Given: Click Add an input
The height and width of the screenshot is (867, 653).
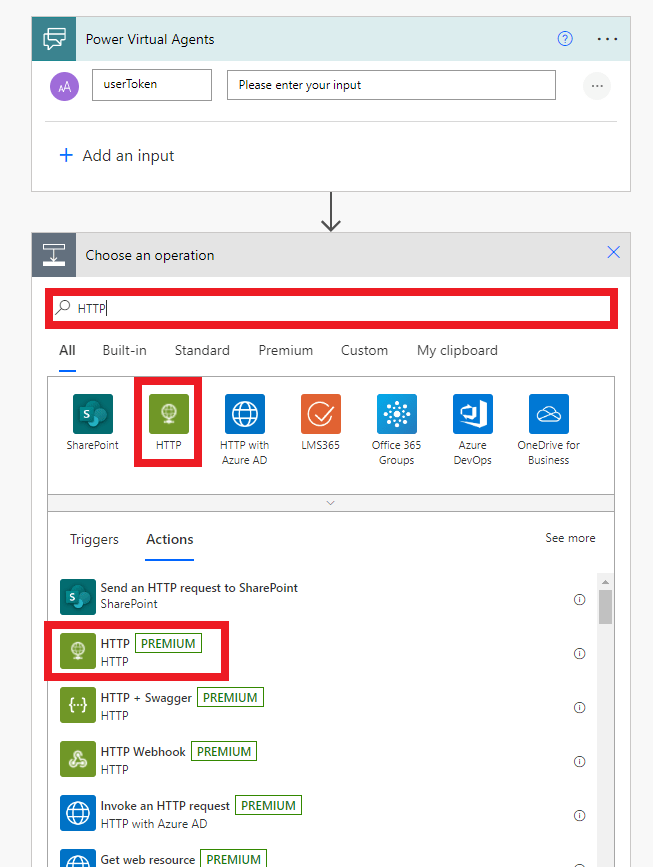Looking at the screenshot, I should (117, 156).
